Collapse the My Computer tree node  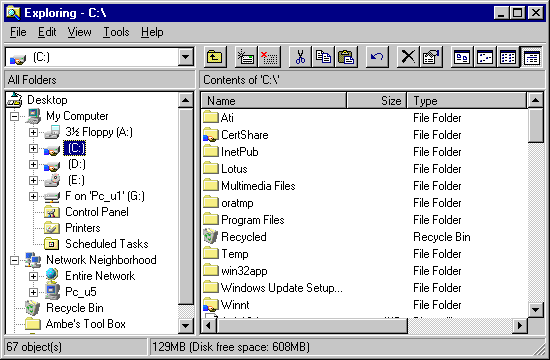click(x=14, y=116)
